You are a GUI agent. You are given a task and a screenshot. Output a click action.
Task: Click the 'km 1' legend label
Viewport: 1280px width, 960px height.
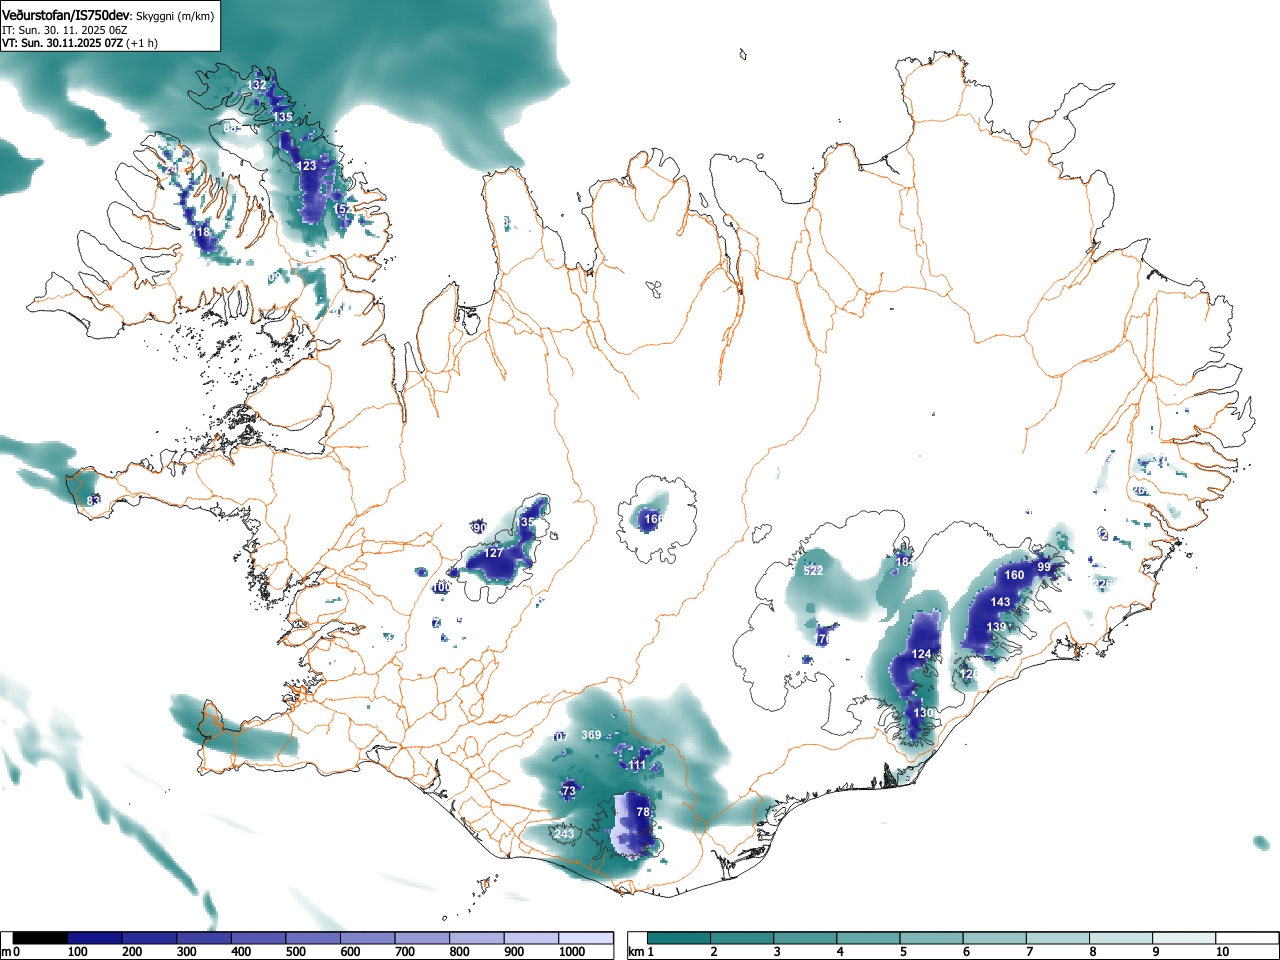[x=643, y=952]
